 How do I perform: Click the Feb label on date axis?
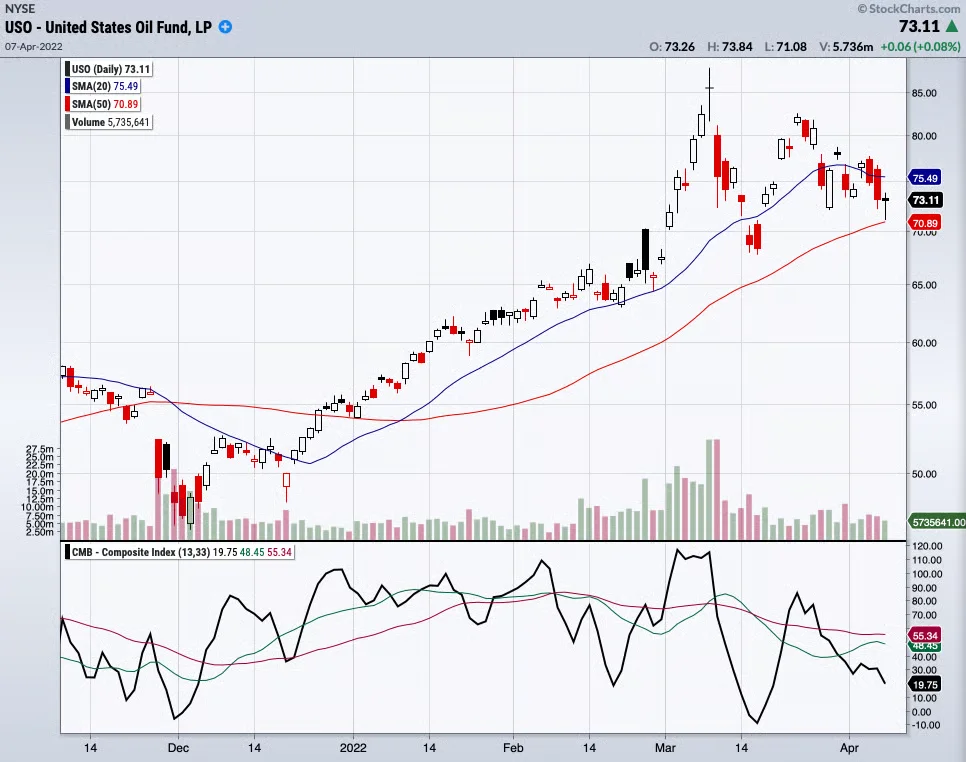[513, 748]
